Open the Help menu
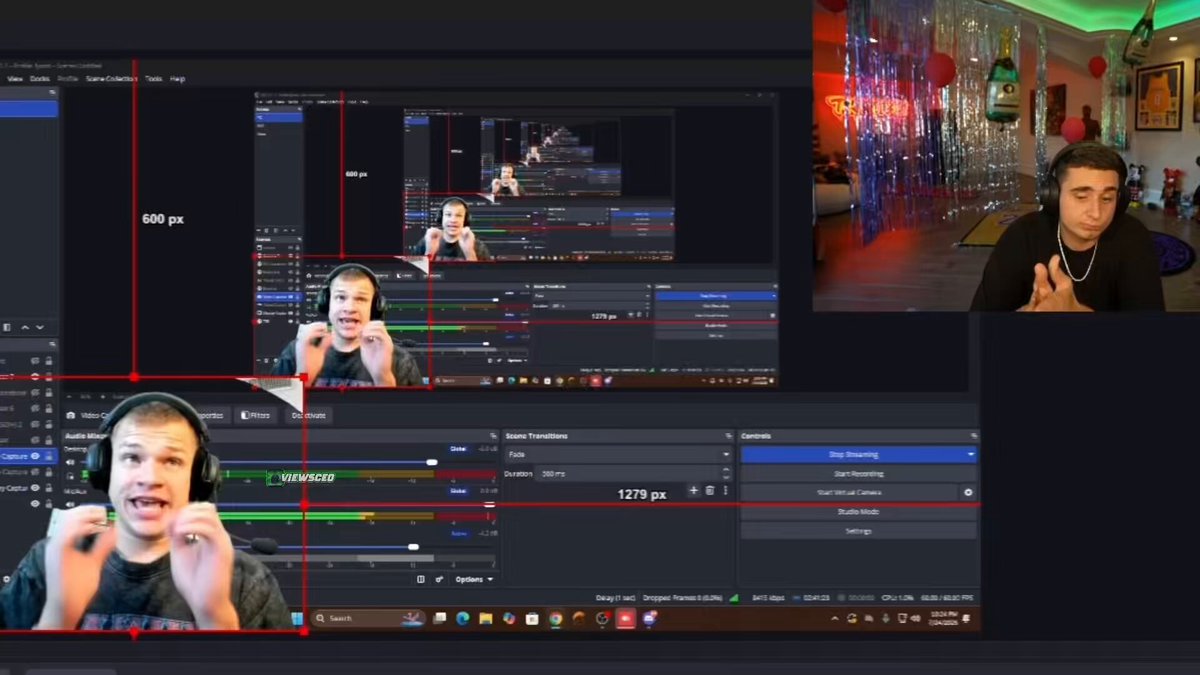Screen dimensions: 1200x675 point(177,78)
